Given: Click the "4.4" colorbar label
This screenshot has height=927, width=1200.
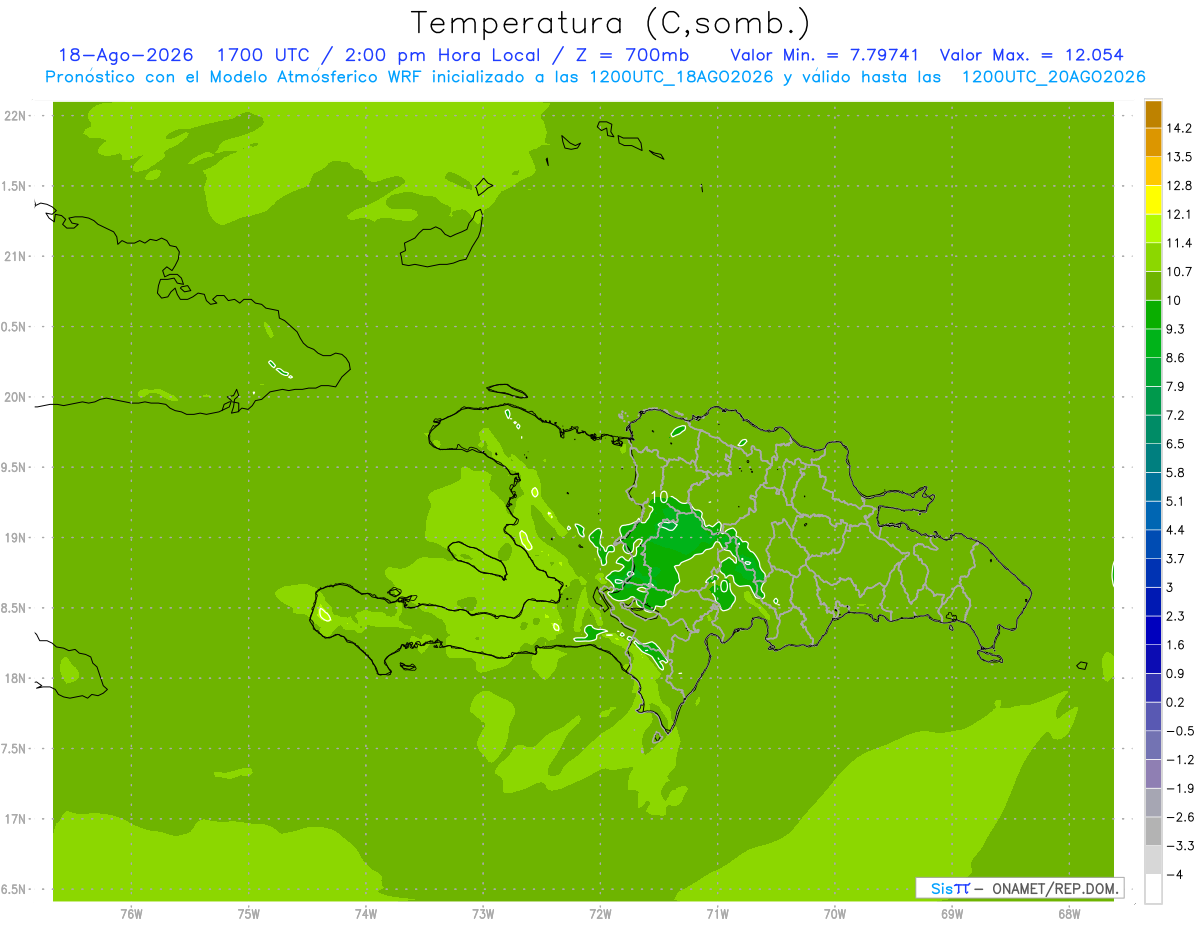Looking at the screenshot, I should 1175,530.
